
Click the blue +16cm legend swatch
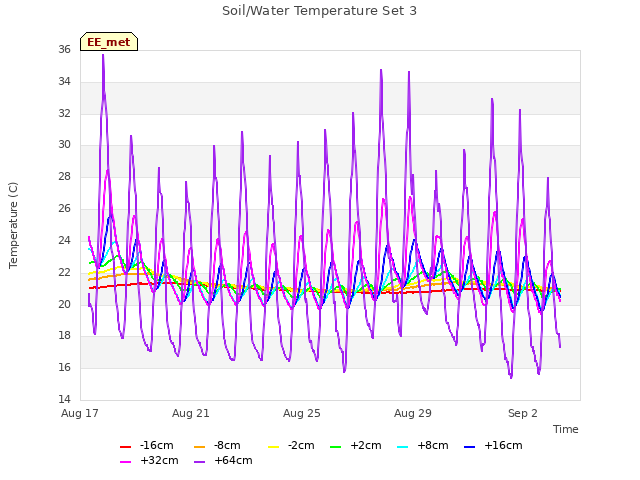[x=470, y=447]
